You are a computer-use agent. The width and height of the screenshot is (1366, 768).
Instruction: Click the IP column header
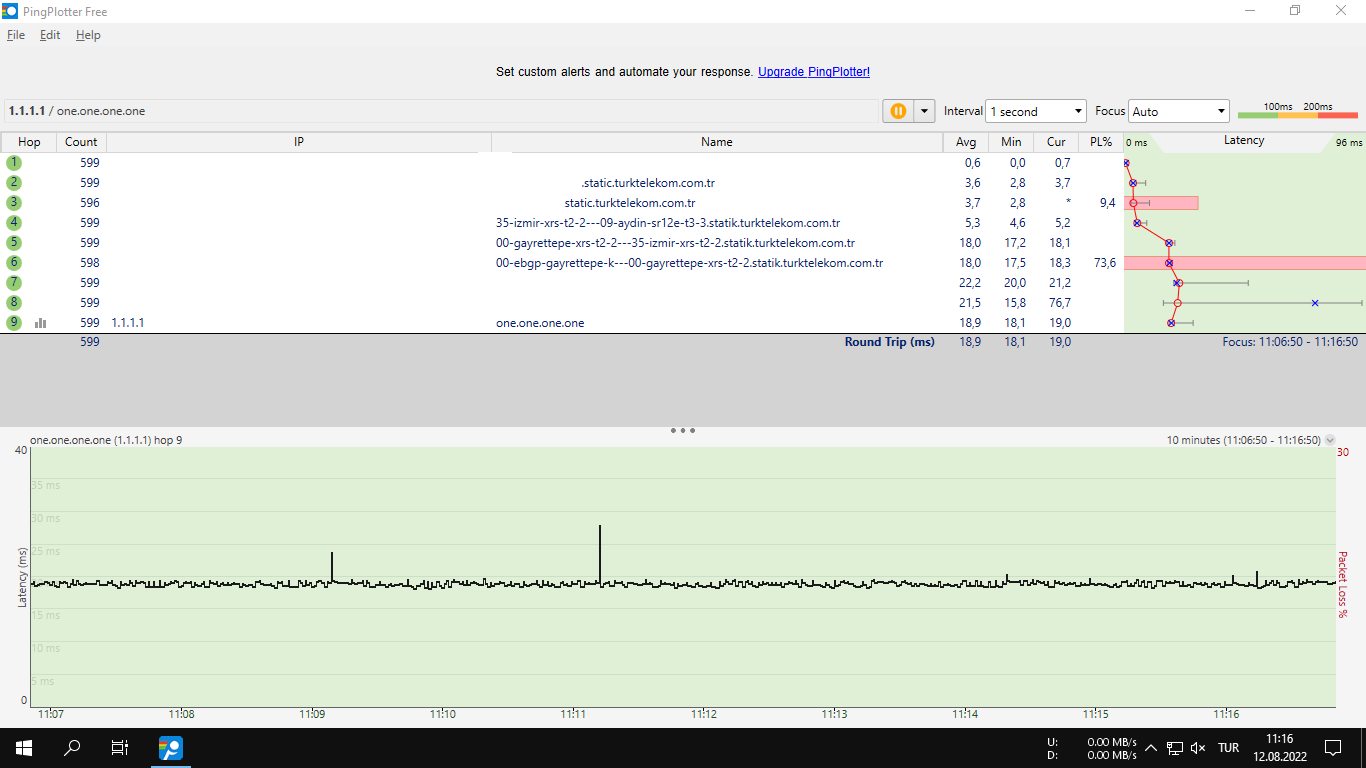tap(299, 142)
